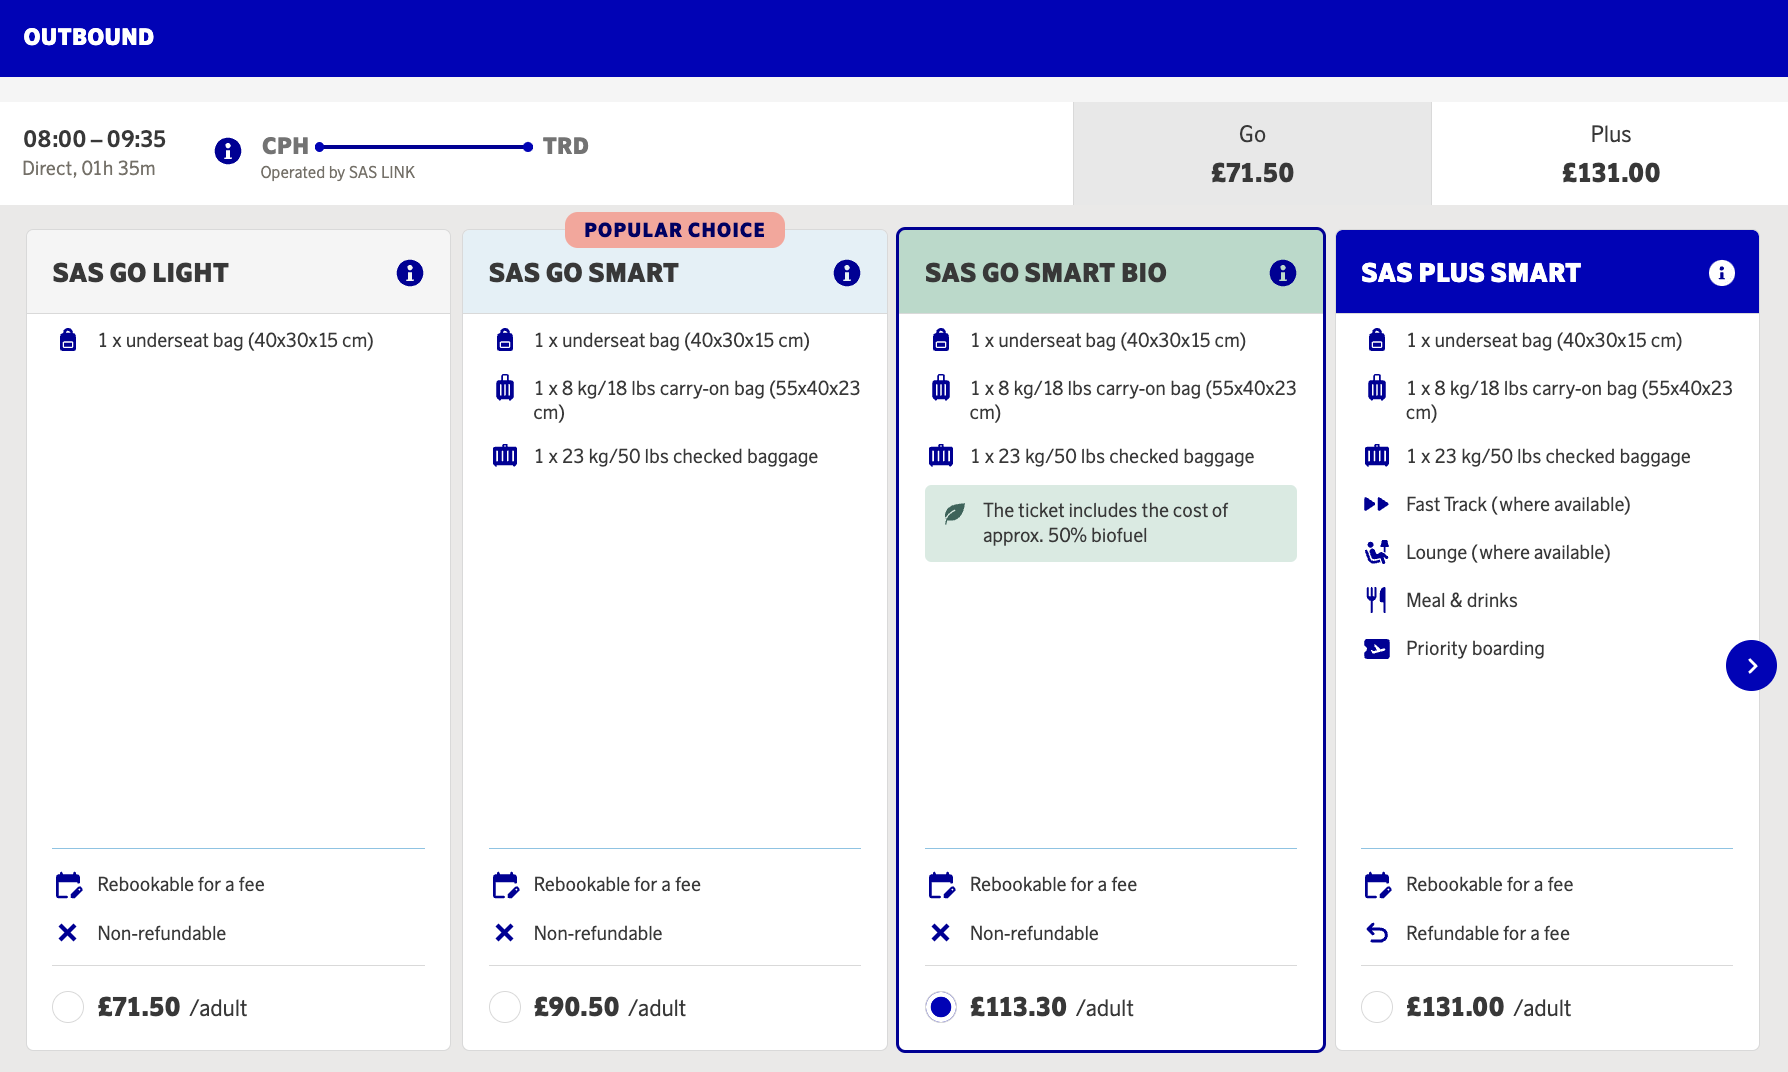
Task: Click the refundable return-arrow icon in SAS Plus Smart
Action: 1377,933
